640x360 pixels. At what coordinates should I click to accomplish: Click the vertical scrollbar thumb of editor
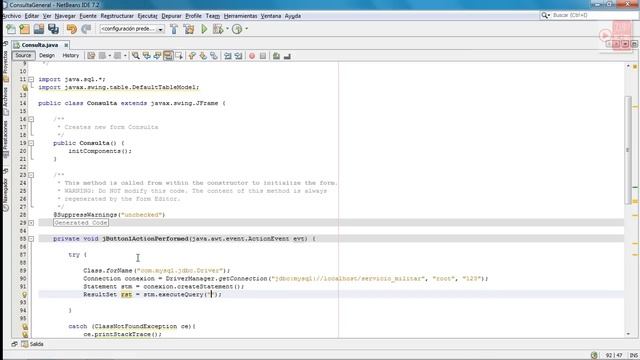[x=628, y=150]
